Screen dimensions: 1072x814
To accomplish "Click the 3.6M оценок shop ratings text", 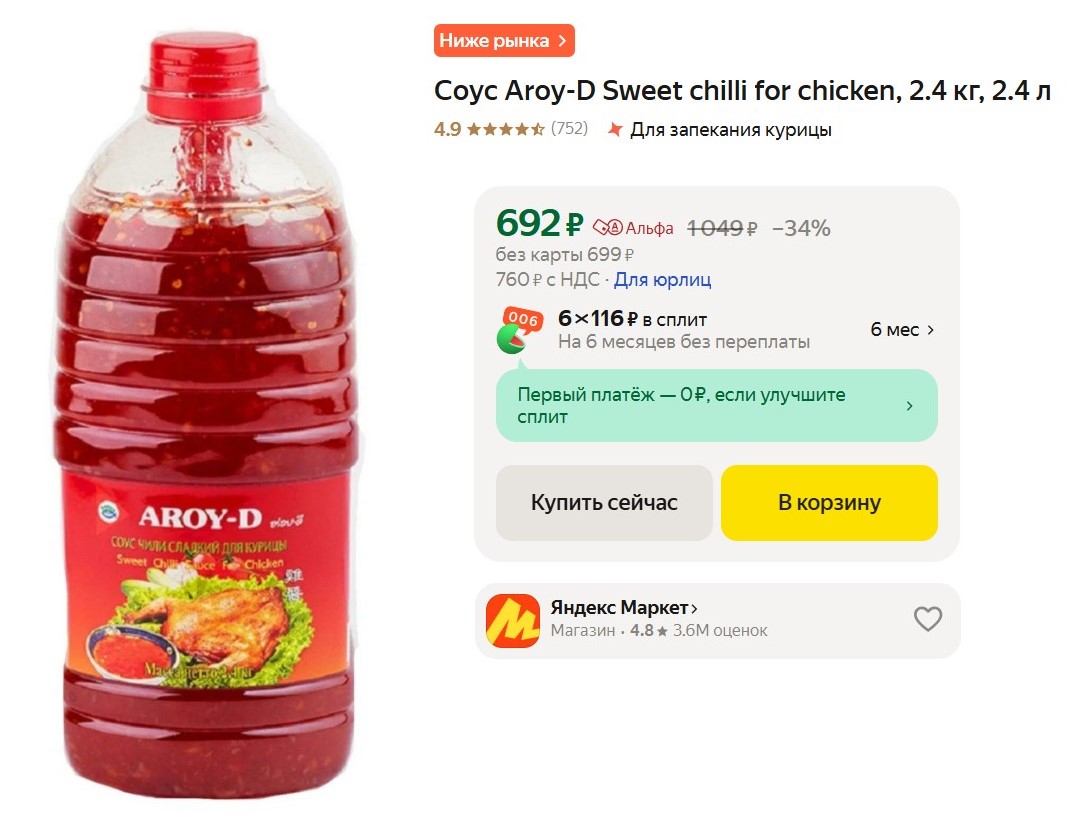I will click(720, 631).
